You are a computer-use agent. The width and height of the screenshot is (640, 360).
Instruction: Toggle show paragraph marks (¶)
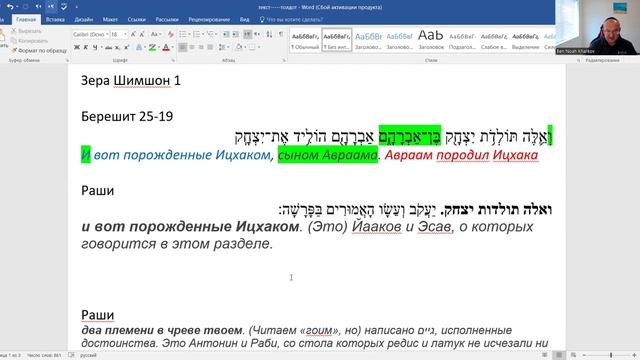point(281,34)
